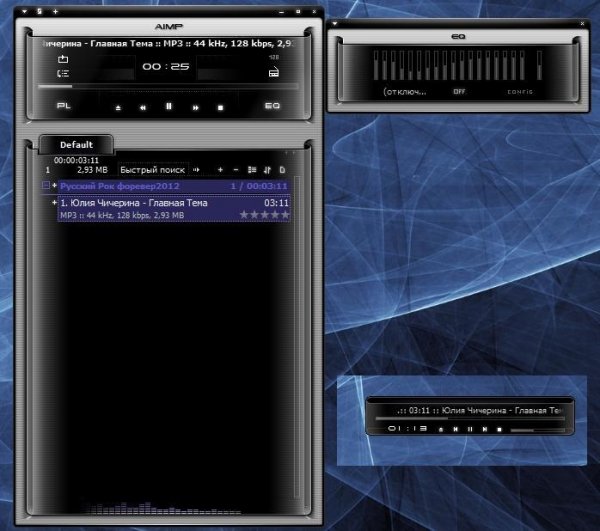Skip to next track in main player
Viewport: 600px width, 531px height.
coord(196,108)
